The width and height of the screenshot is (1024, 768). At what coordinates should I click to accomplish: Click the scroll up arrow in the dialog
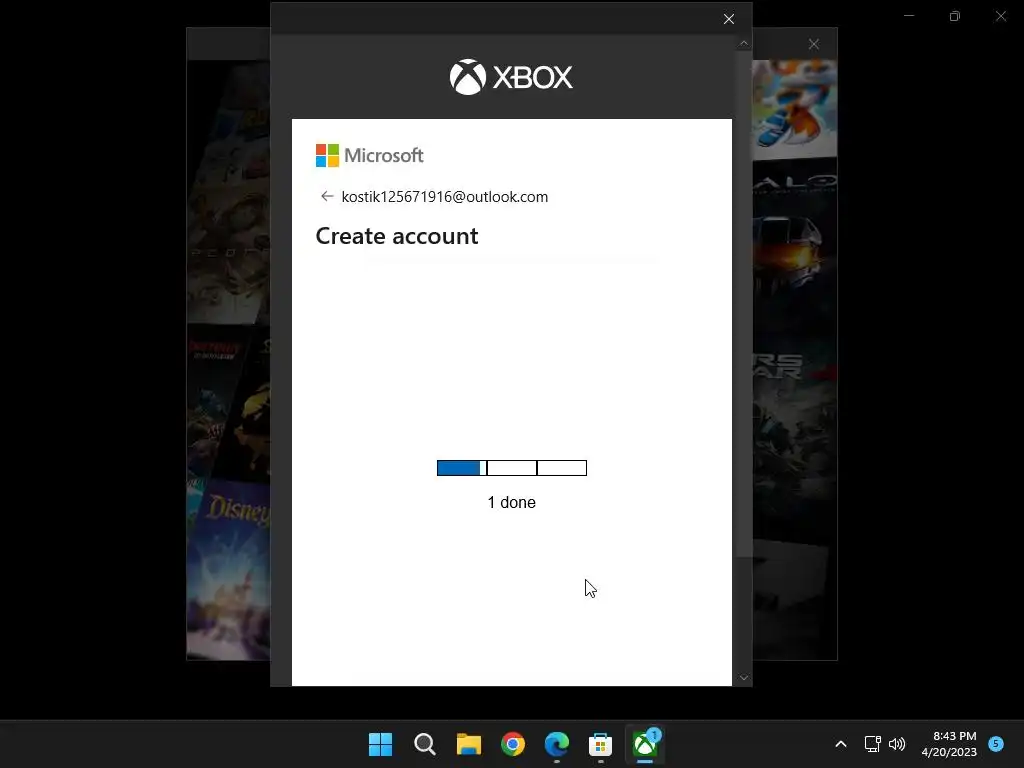(x=743, y=44)
